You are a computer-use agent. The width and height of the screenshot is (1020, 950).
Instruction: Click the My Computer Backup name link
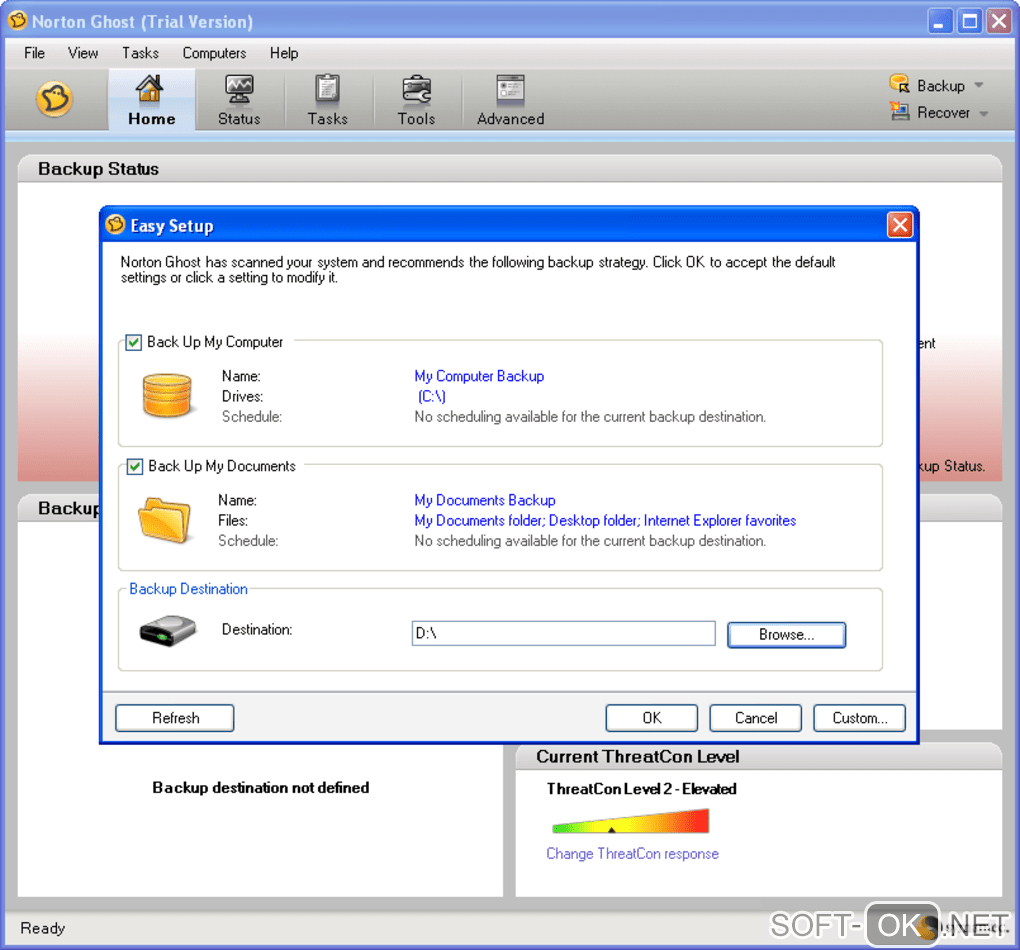click(479, 376)
